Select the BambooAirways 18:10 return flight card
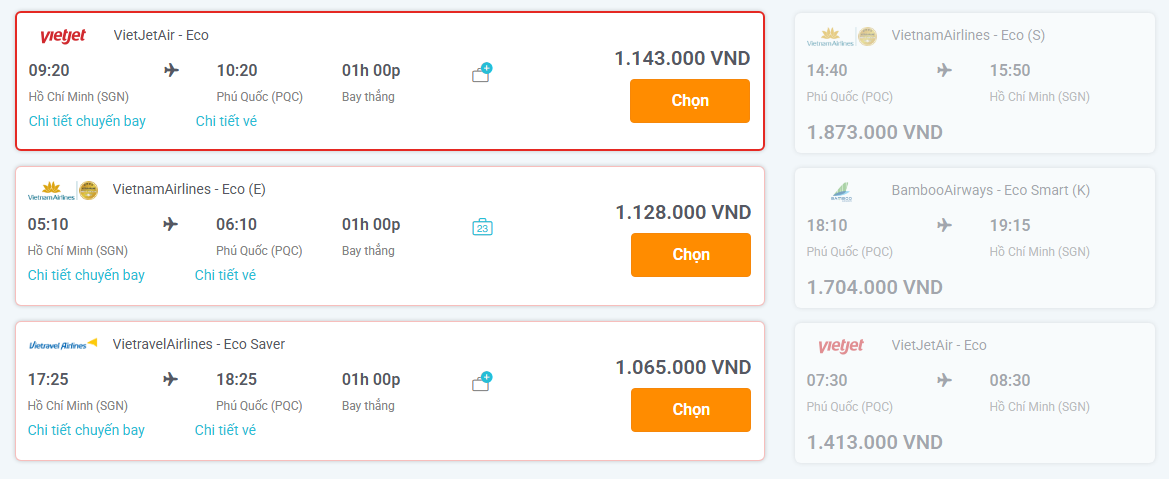Image resolution: width=1169 pixels, height=479 pixels. [974, 237]
